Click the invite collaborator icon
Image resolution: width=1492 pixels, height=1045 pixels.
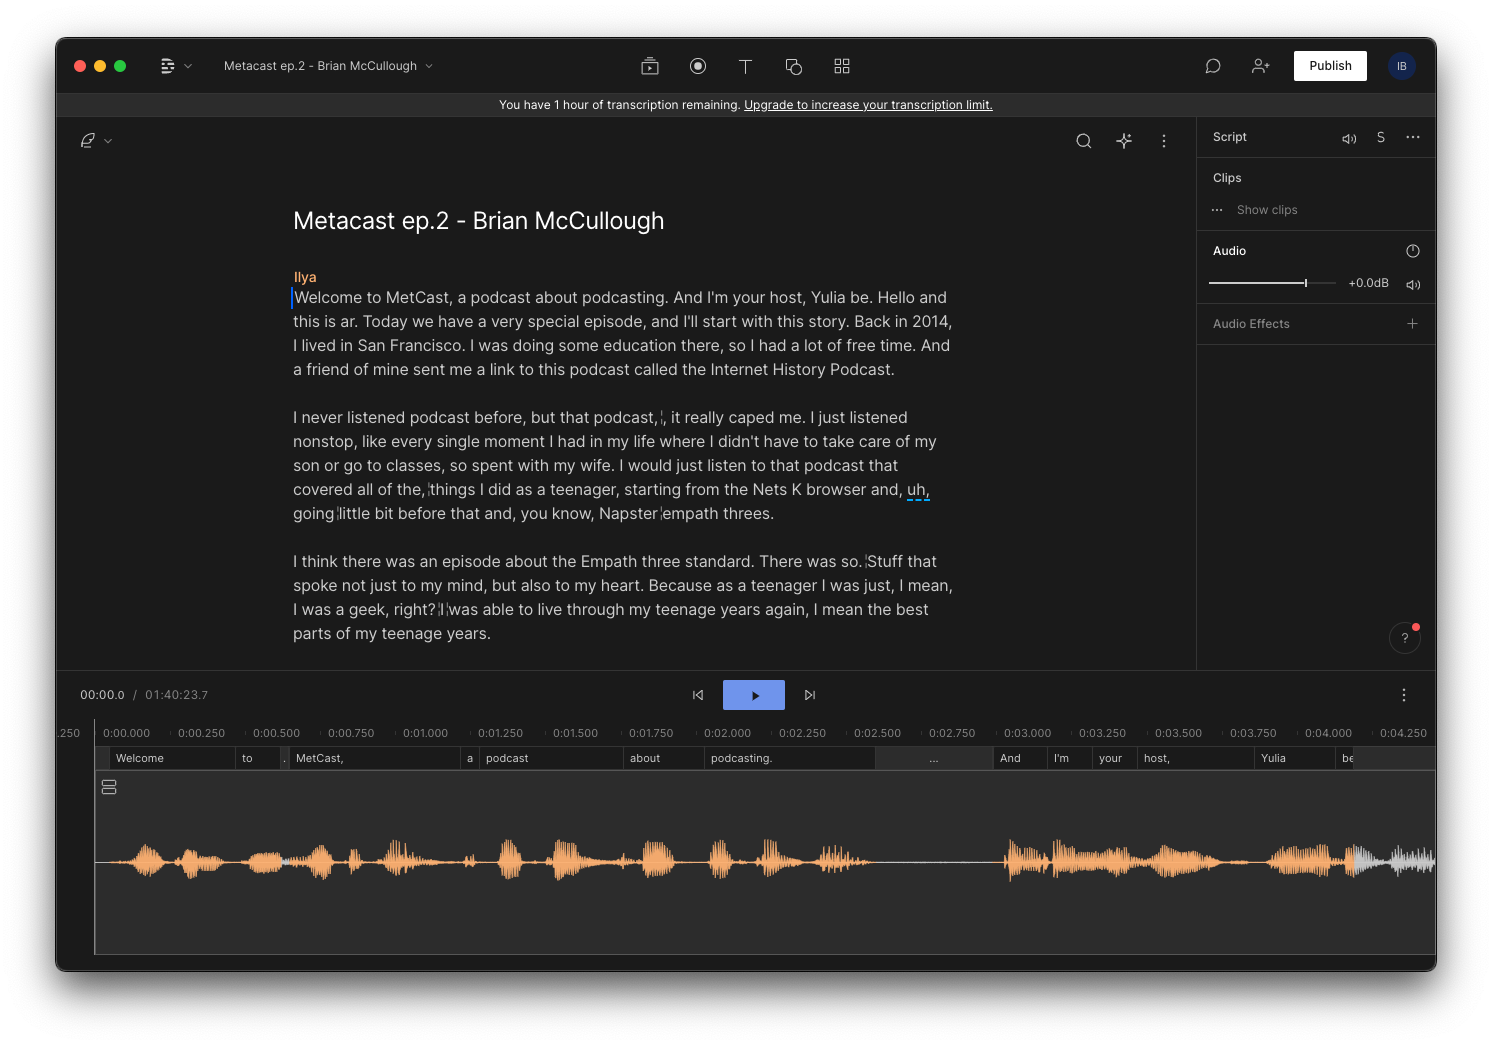(x=1261, y=66)
